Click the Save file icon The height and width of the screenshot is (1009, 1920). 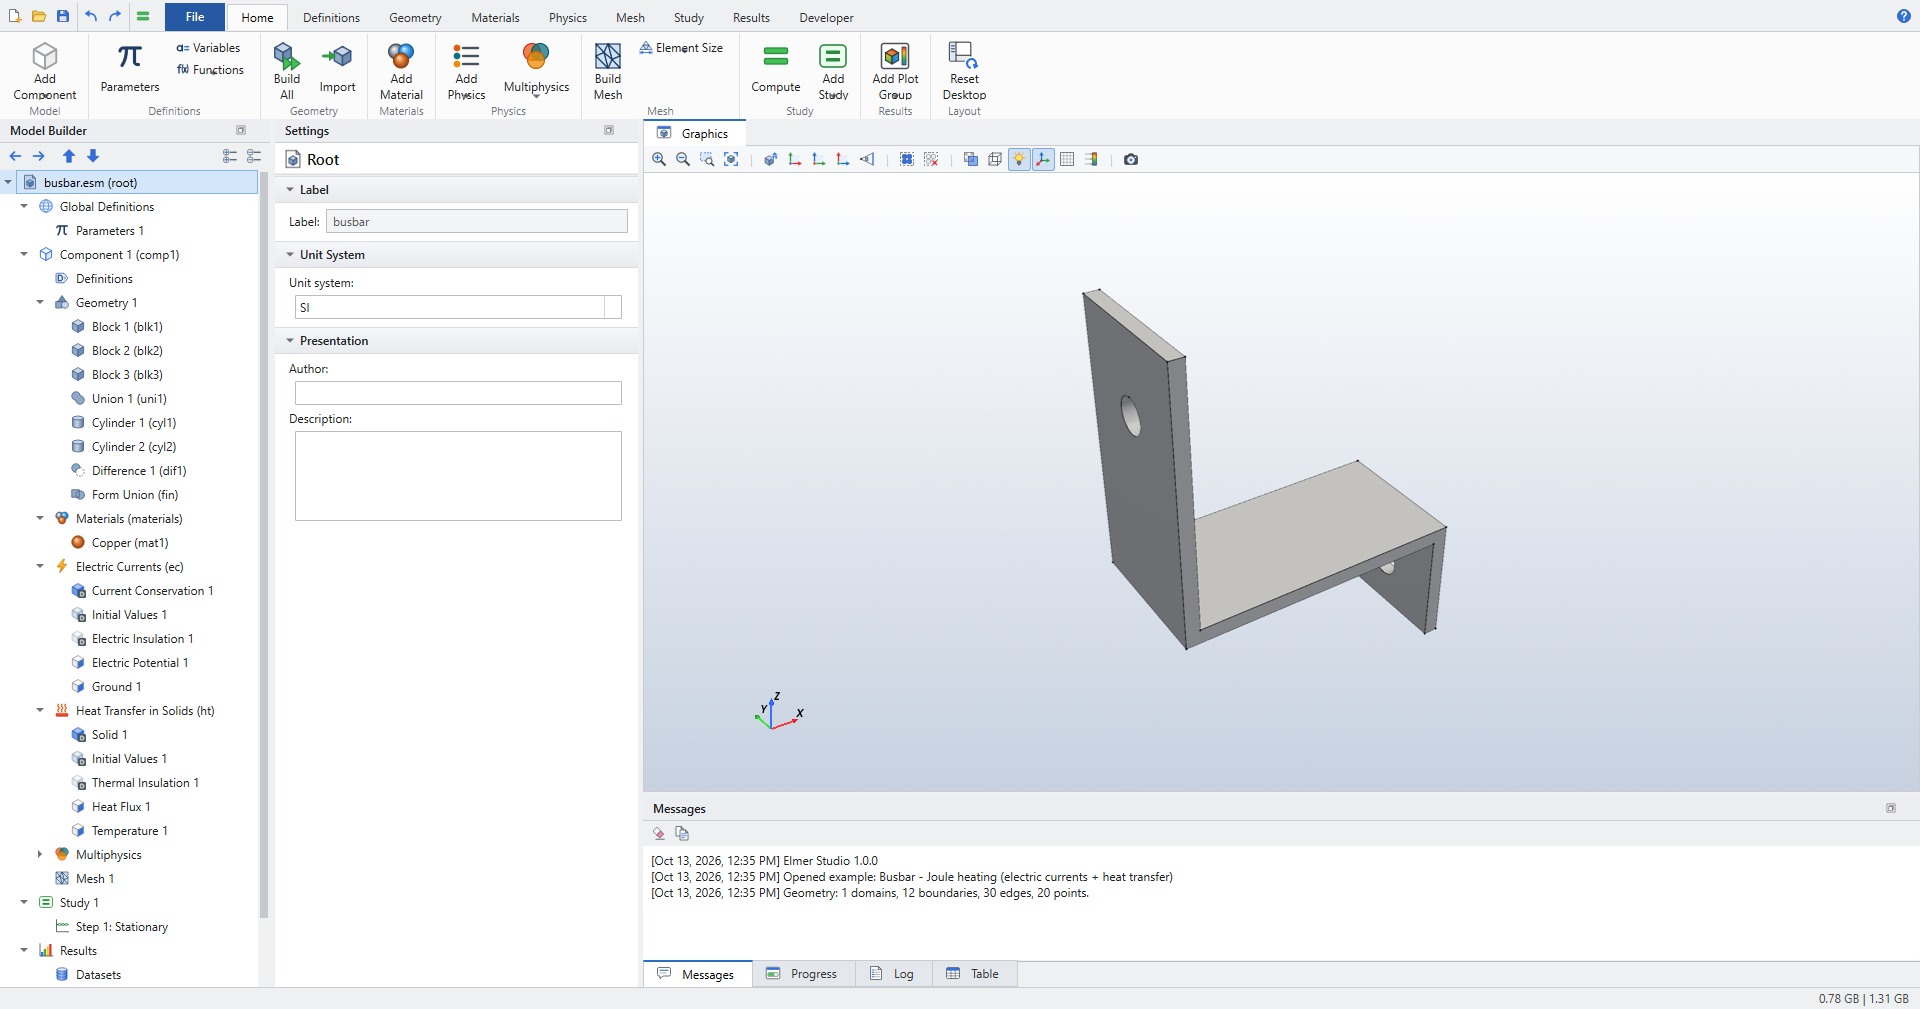(63, 16)
